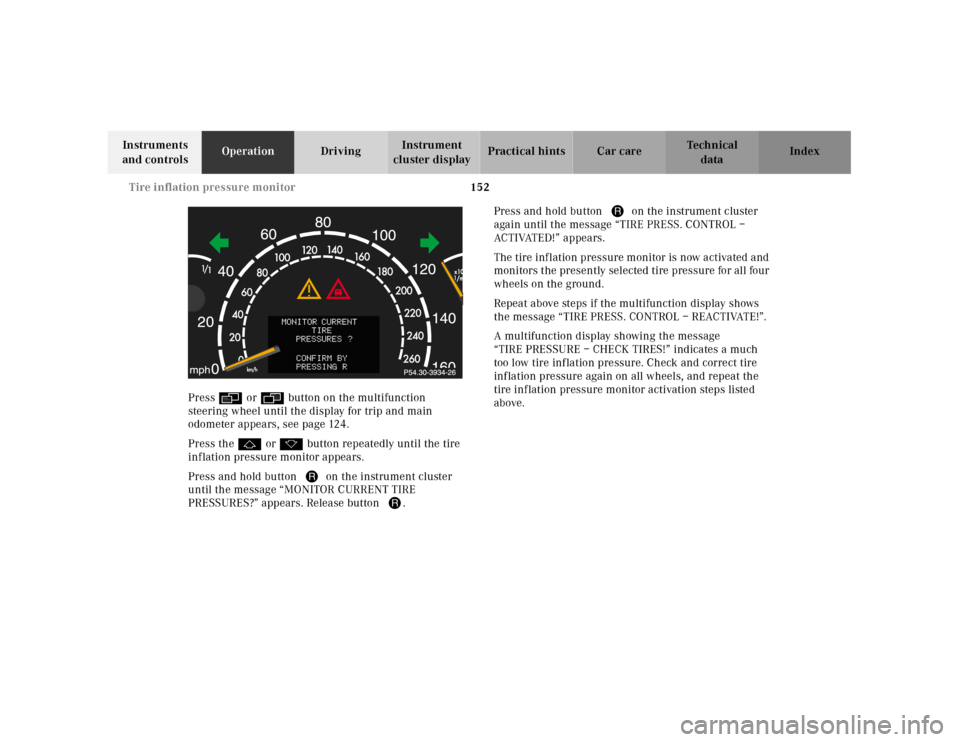This screenshot has height=742, width=960.
Task: Click the R button icon in right column
Action: [x=617, y=211]
